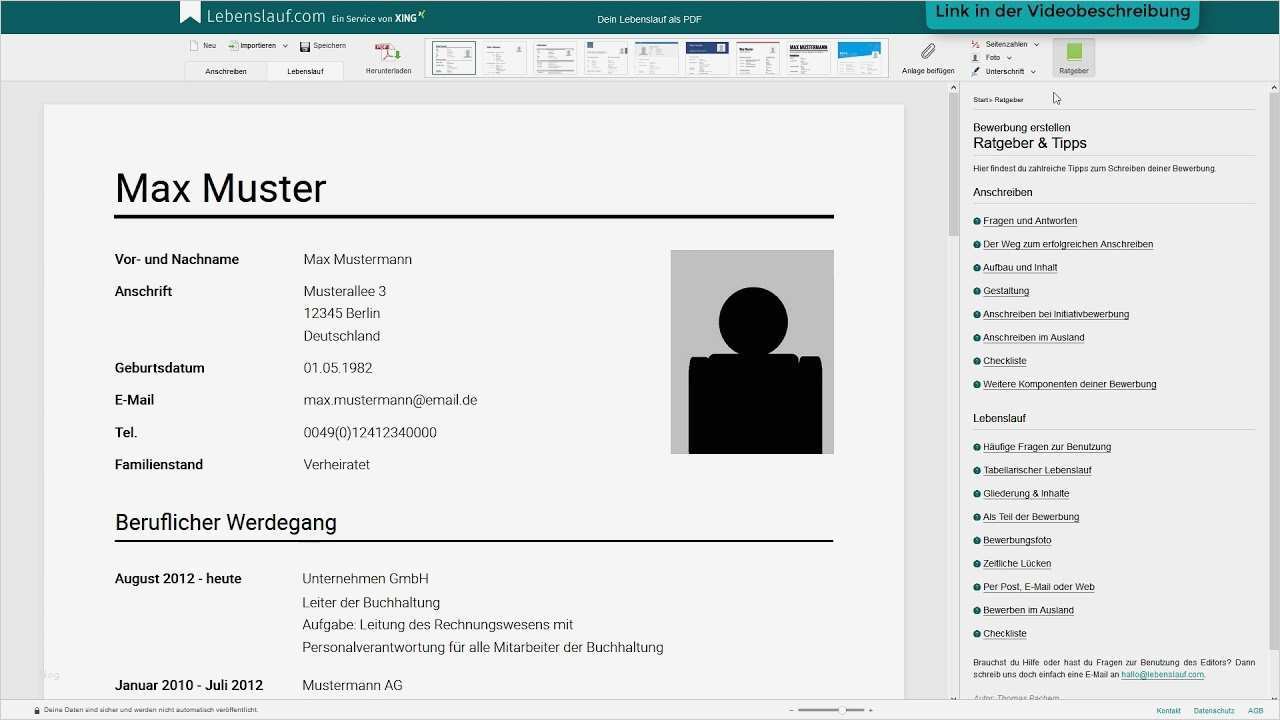Viewport: 1280px width, 720px height.
Task: Zoom in with the plus icon
Action: pyautogui.click(x=870, y=710)
